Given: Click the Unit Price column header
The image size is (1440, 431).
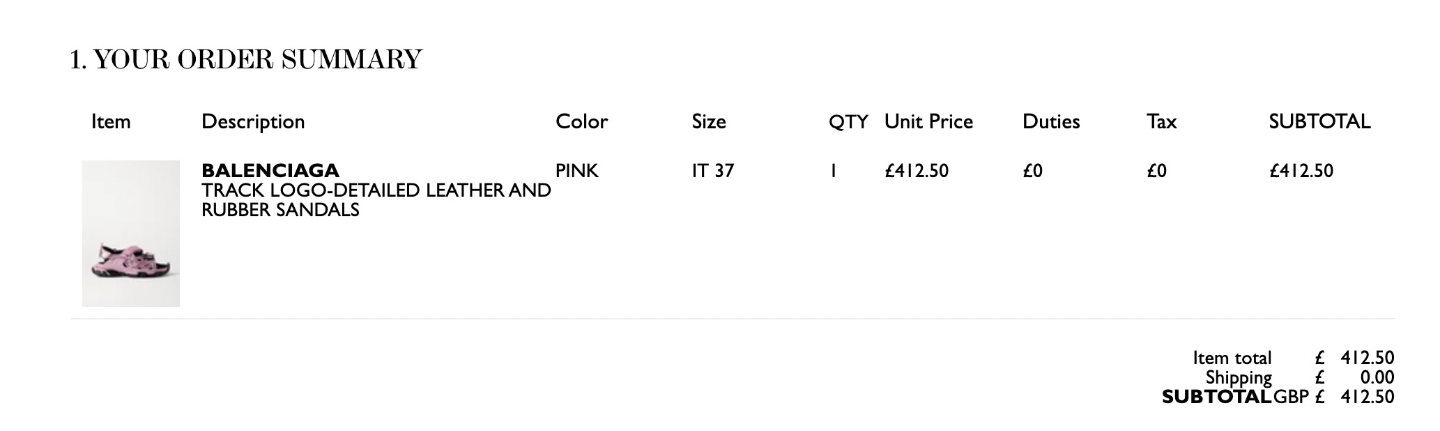Looking at the screenshot, I should point(928,122).
